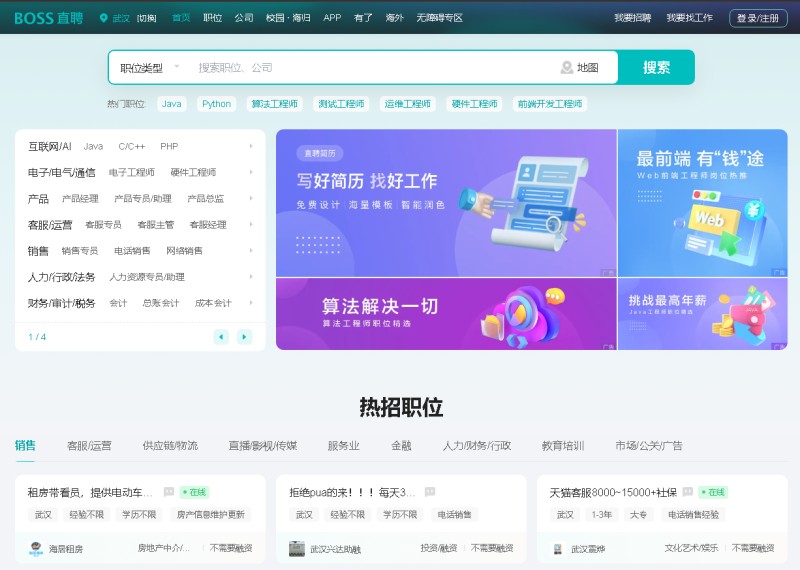Select the 人力/财务/行政 hot jobs tab
800x570 pixels.
[477, 445]
